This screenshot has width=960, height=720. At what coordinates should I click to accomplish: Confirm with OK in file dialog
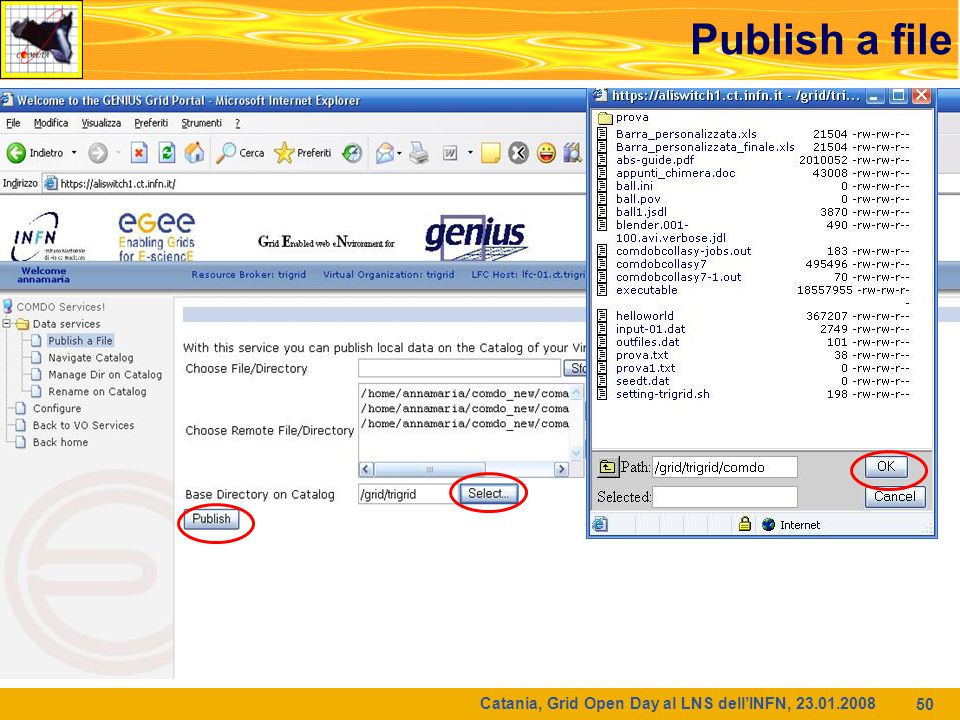tap(886, 467)
